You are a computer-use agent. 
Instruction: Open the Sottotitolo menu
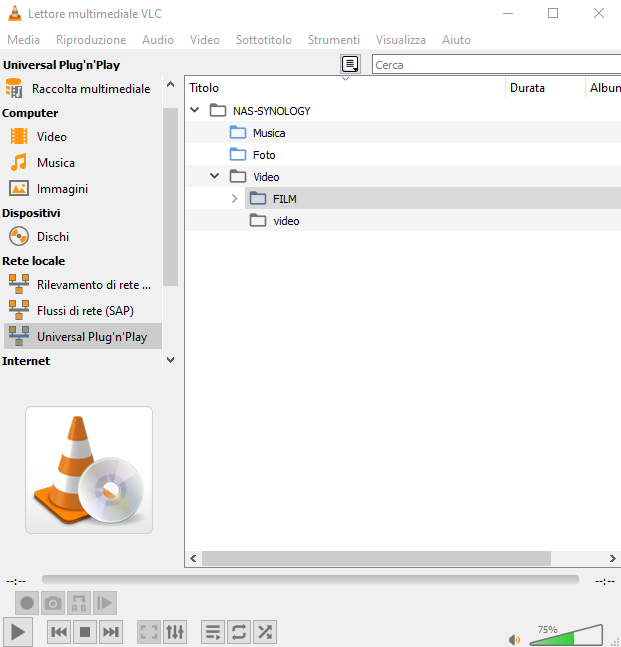(264, 40)
